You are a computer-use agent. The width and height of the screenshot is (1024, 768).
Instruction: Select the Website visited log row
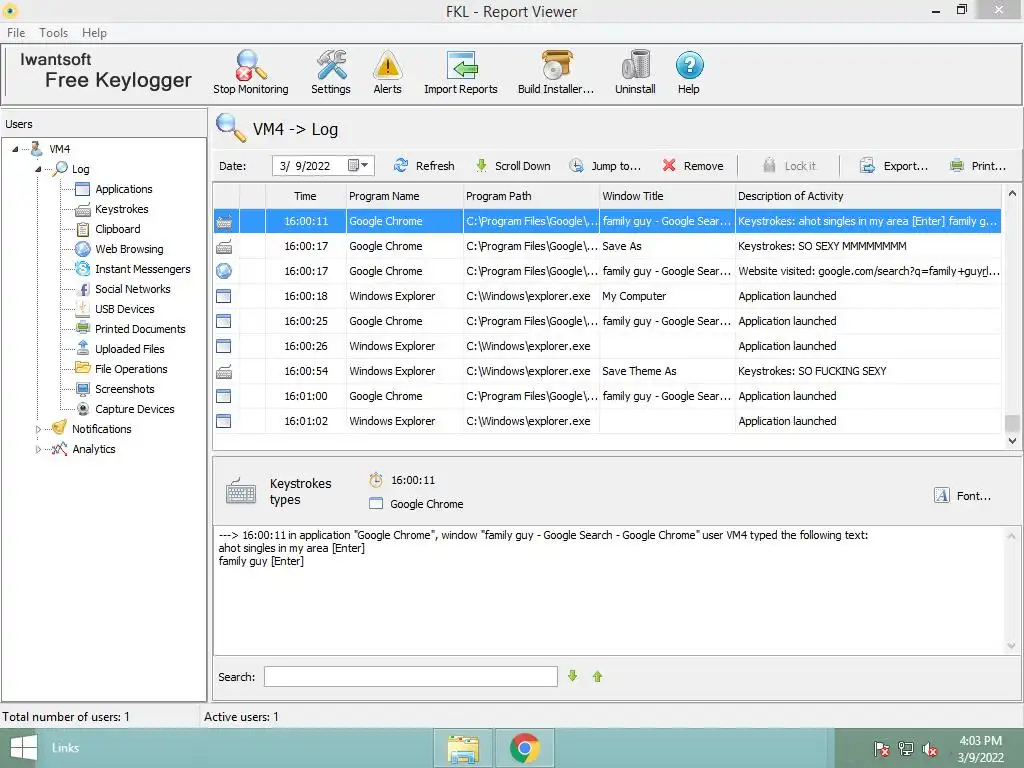click(x=607, y=271)
